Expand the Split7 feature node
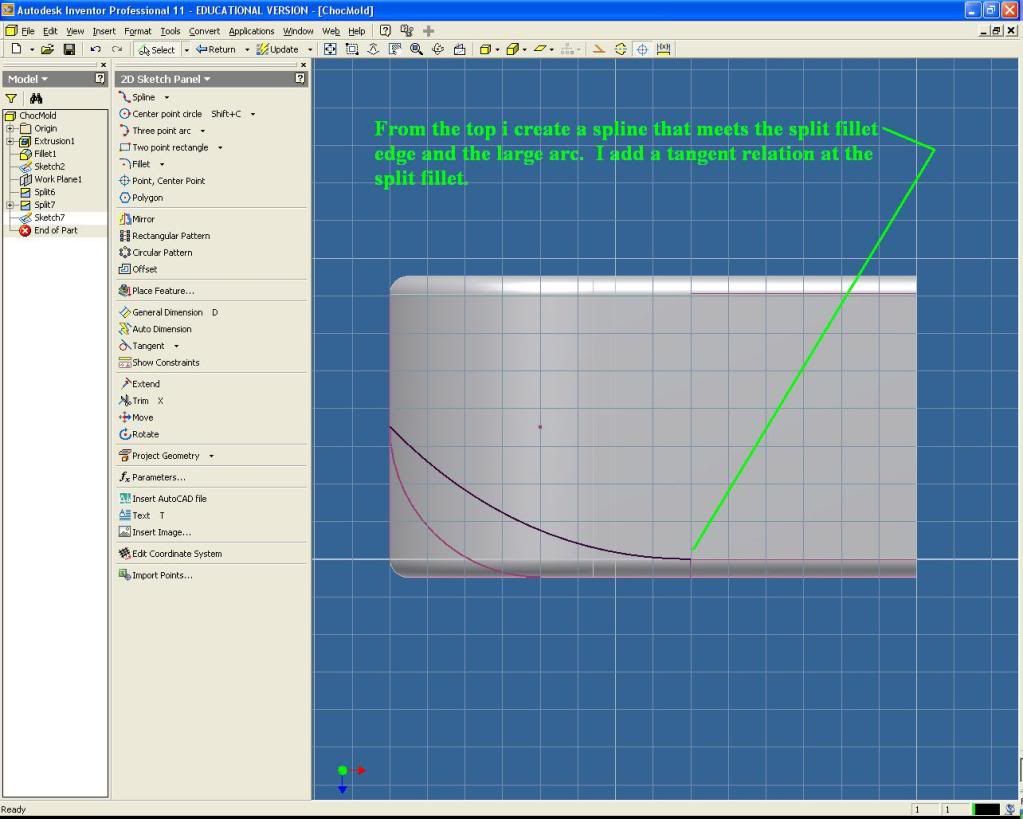The image size is (1023, 819). click(x=10, y=204)
